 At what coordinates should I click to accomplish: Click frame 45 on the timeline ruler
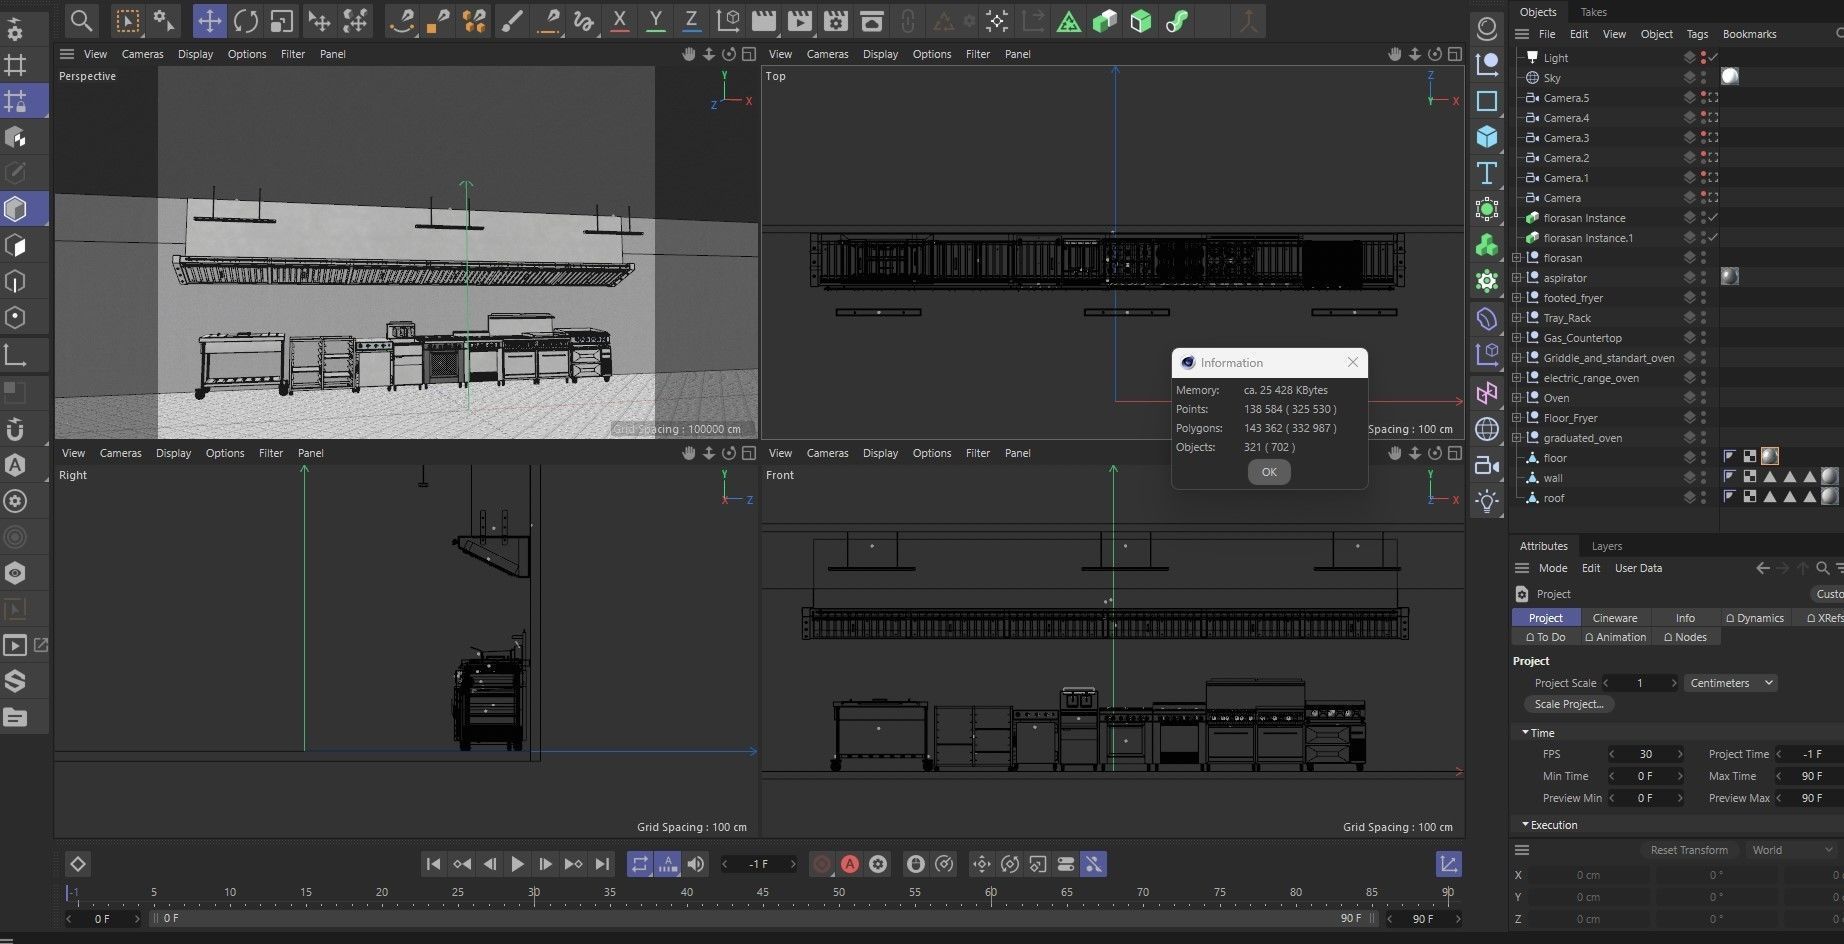(x=763, y=892)
